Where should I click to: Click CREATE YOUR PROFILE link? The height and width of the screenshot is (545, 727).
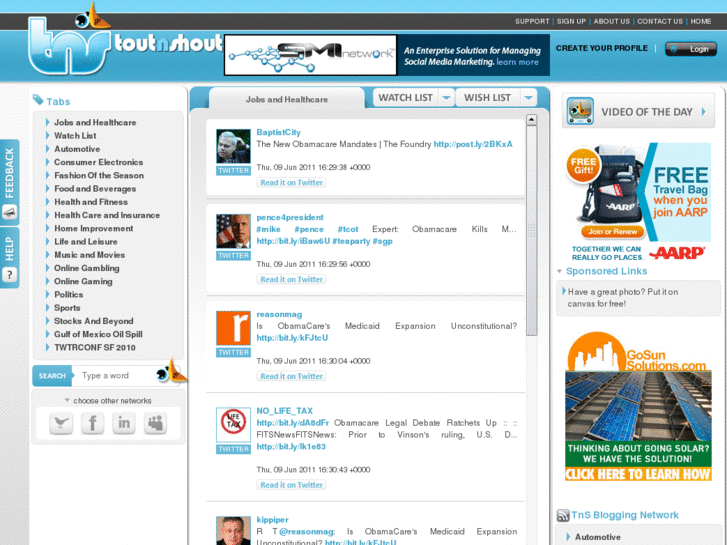602,48
